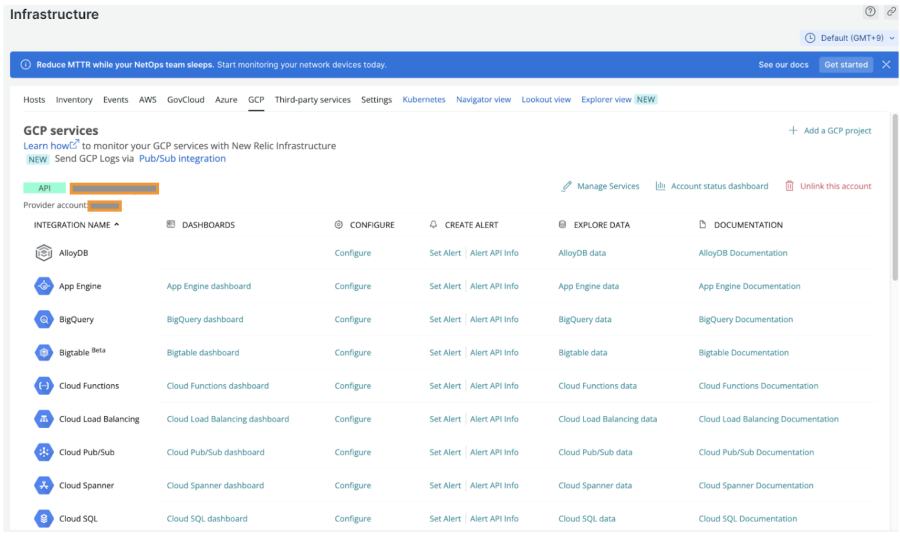Viewport: 900px width, 538px height.
Task: Click the Cloud SQL service icon
Action: (x=44, y=518)
